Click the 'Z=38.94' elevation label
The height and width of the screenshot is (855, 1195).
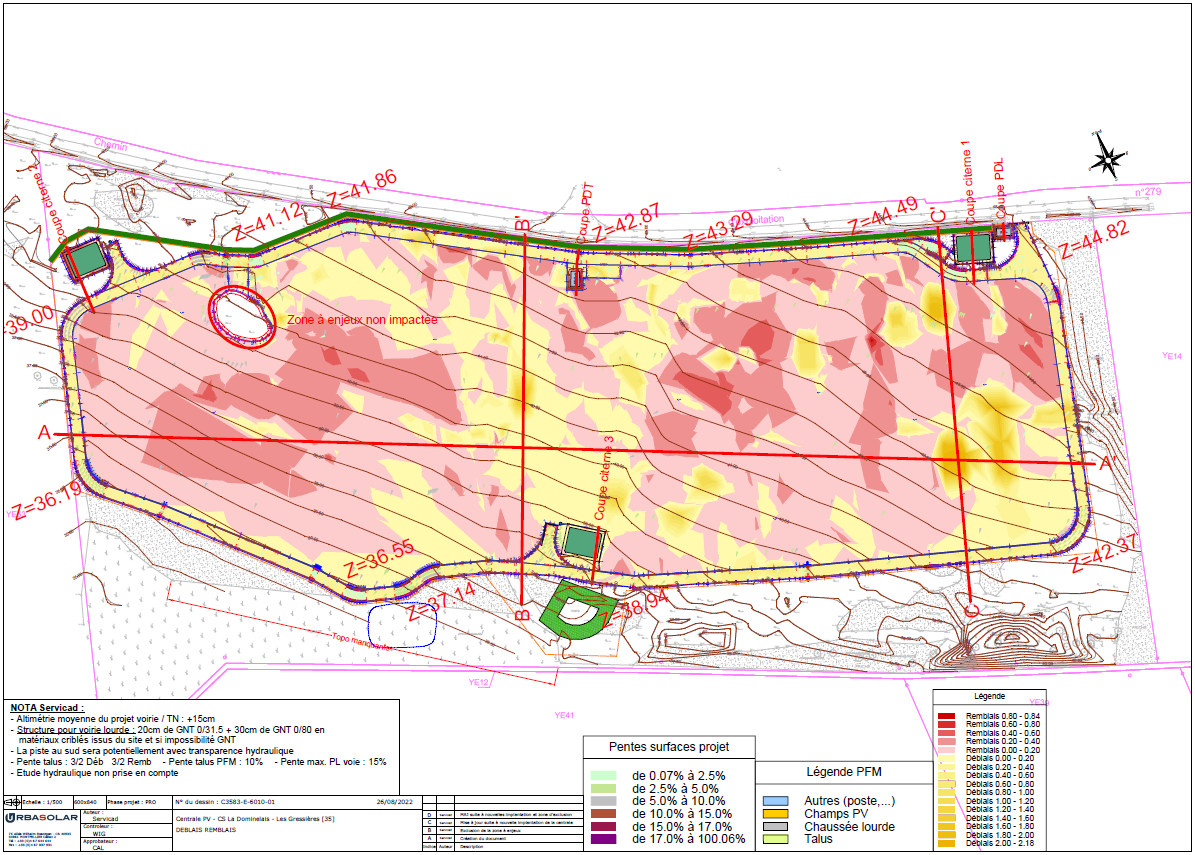click(x=635, y=607)
